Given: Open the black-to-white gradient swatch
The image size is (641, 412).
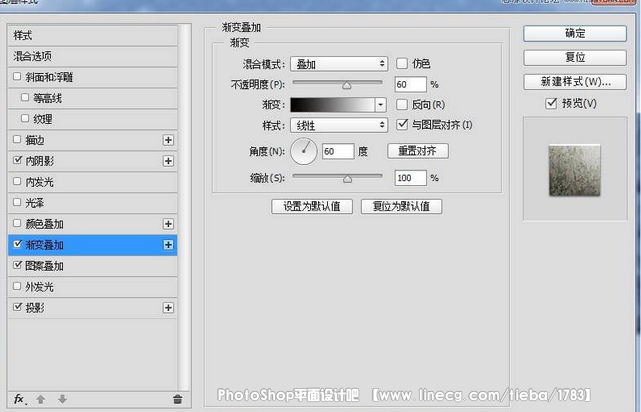Looking at the screenshot, I should coord(333,105).
